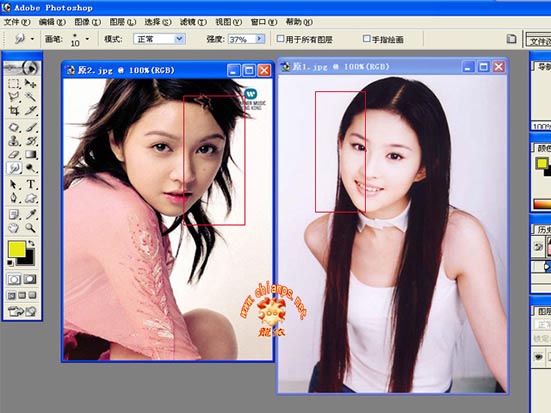Select the Healing Brush tool
551x413 pixels.
(x=14, y=127)
